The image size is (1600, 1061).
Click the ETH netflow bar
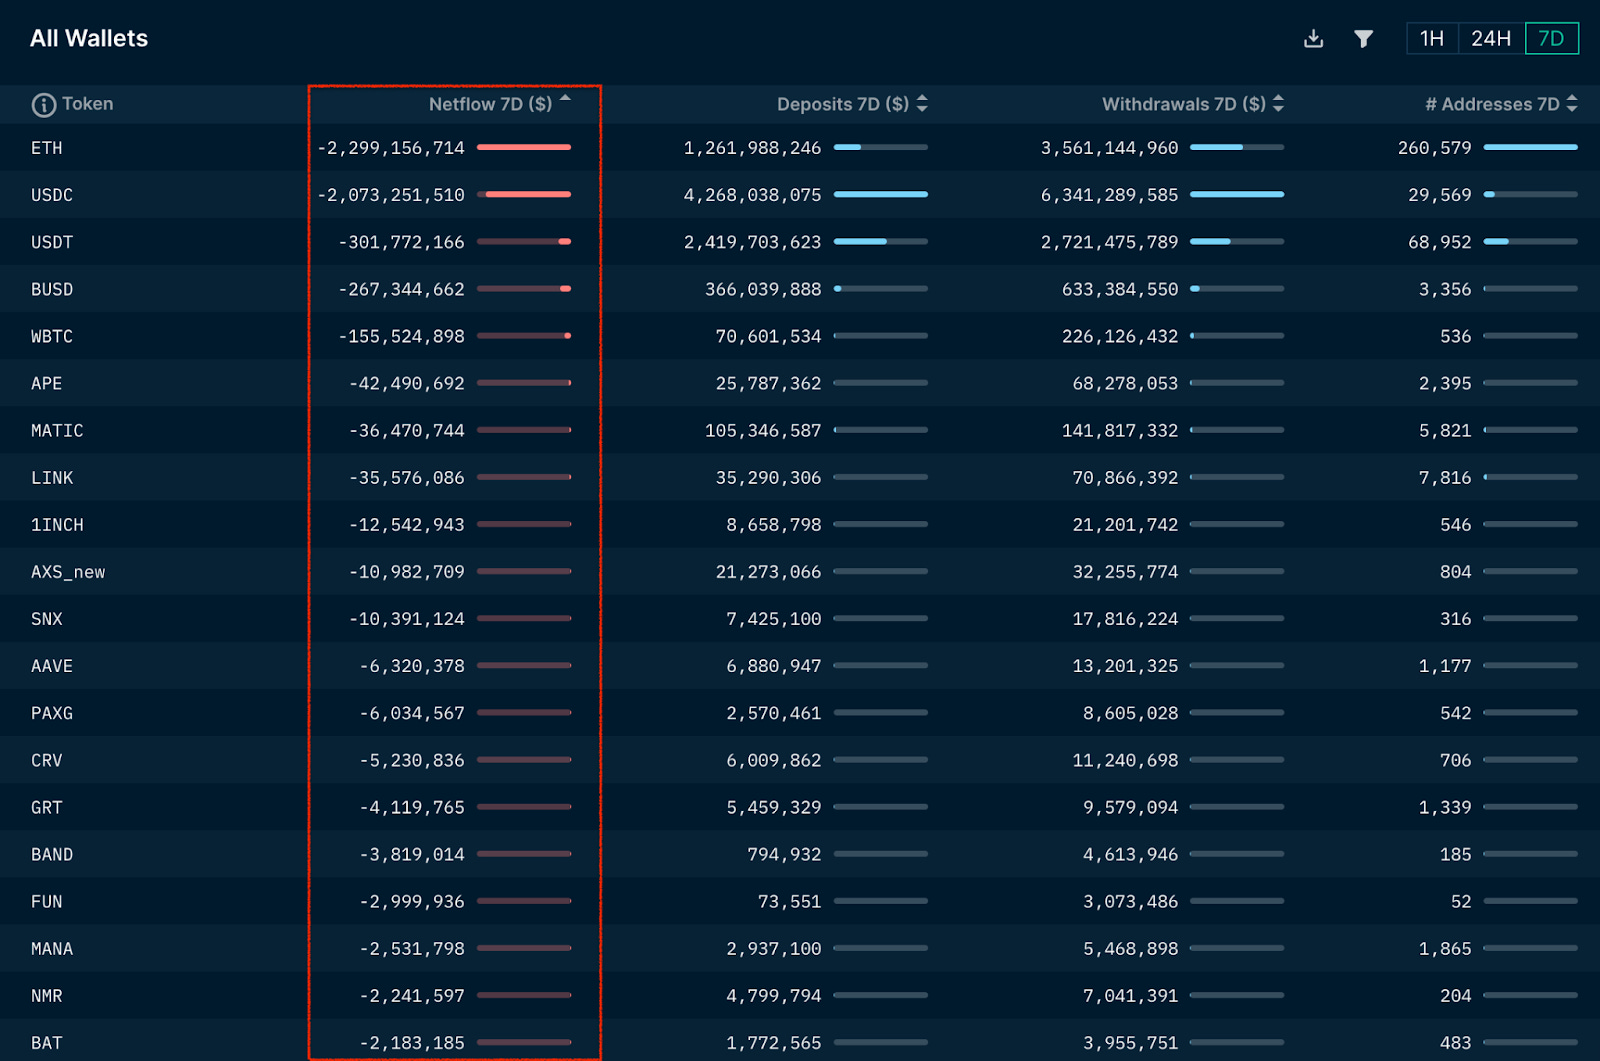(x=524, y=147)
